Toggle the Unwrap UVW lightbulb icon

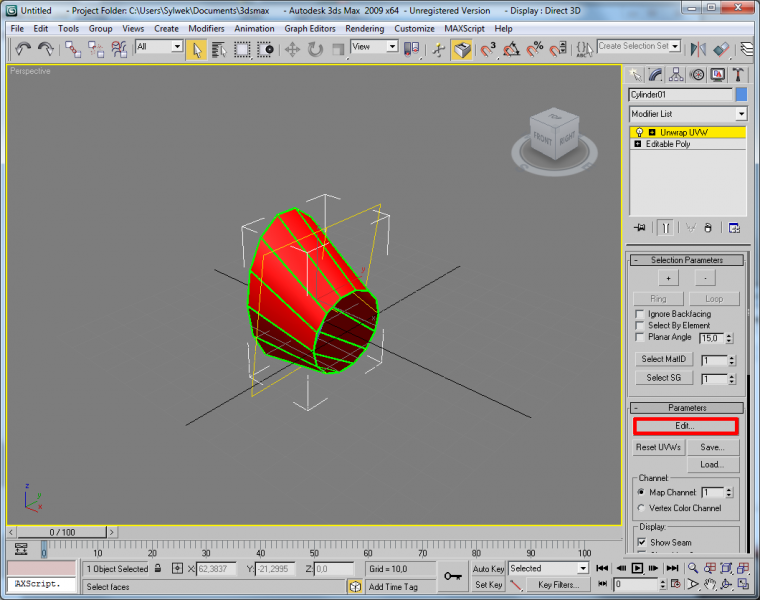[x=637, y=132]
